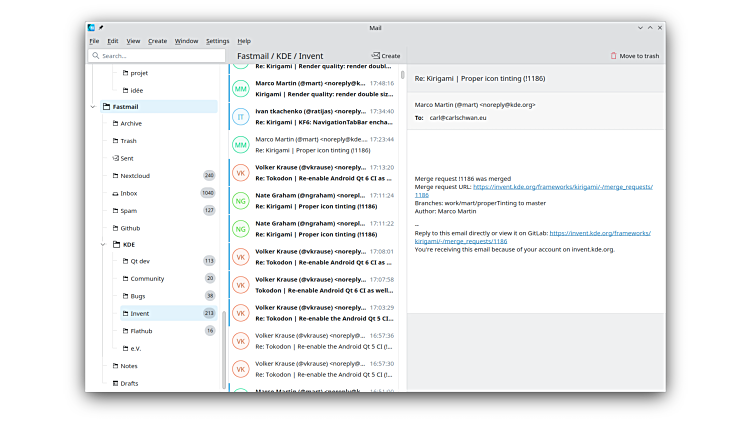Click the Sent folder icon

[x=116, y=158]
